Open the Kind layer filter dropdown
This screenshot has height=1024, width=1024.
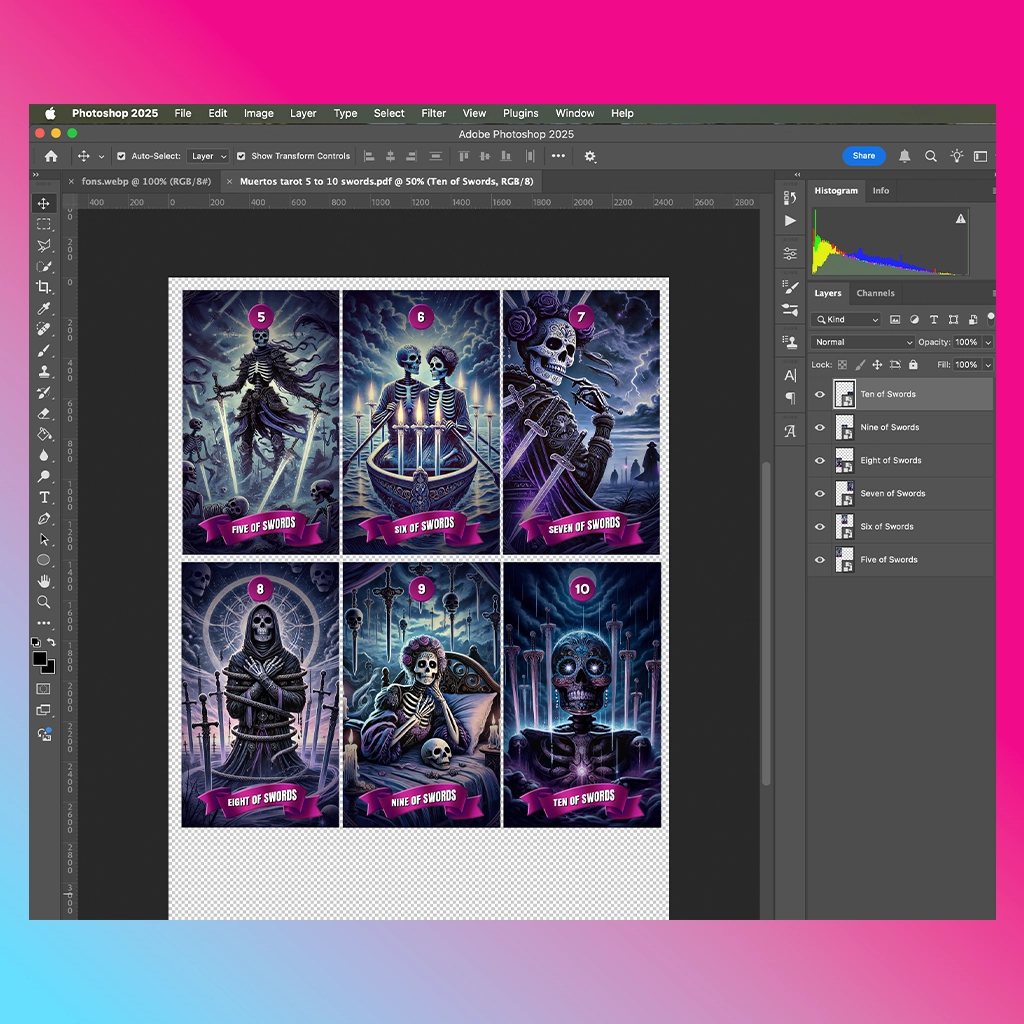click(848, 319)
